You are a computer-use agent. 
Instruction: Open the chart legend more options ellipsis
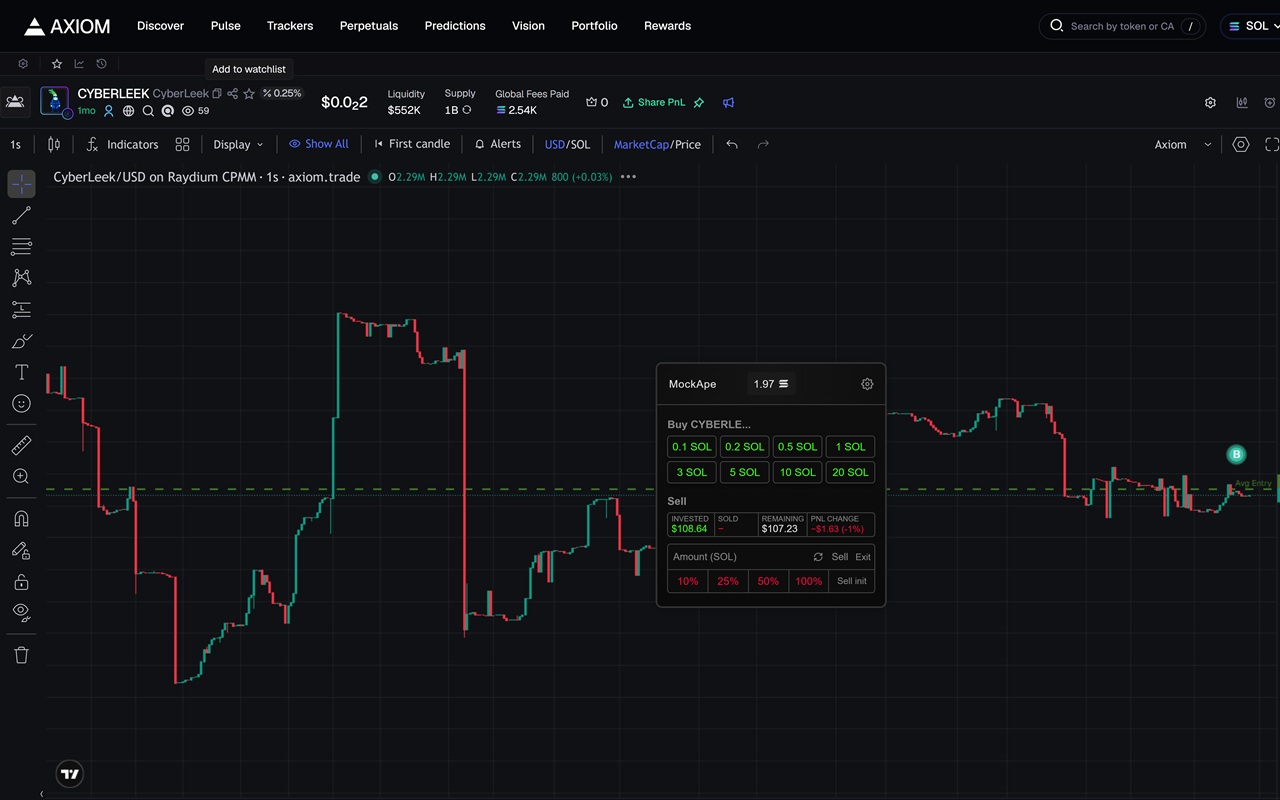[628, 177]
